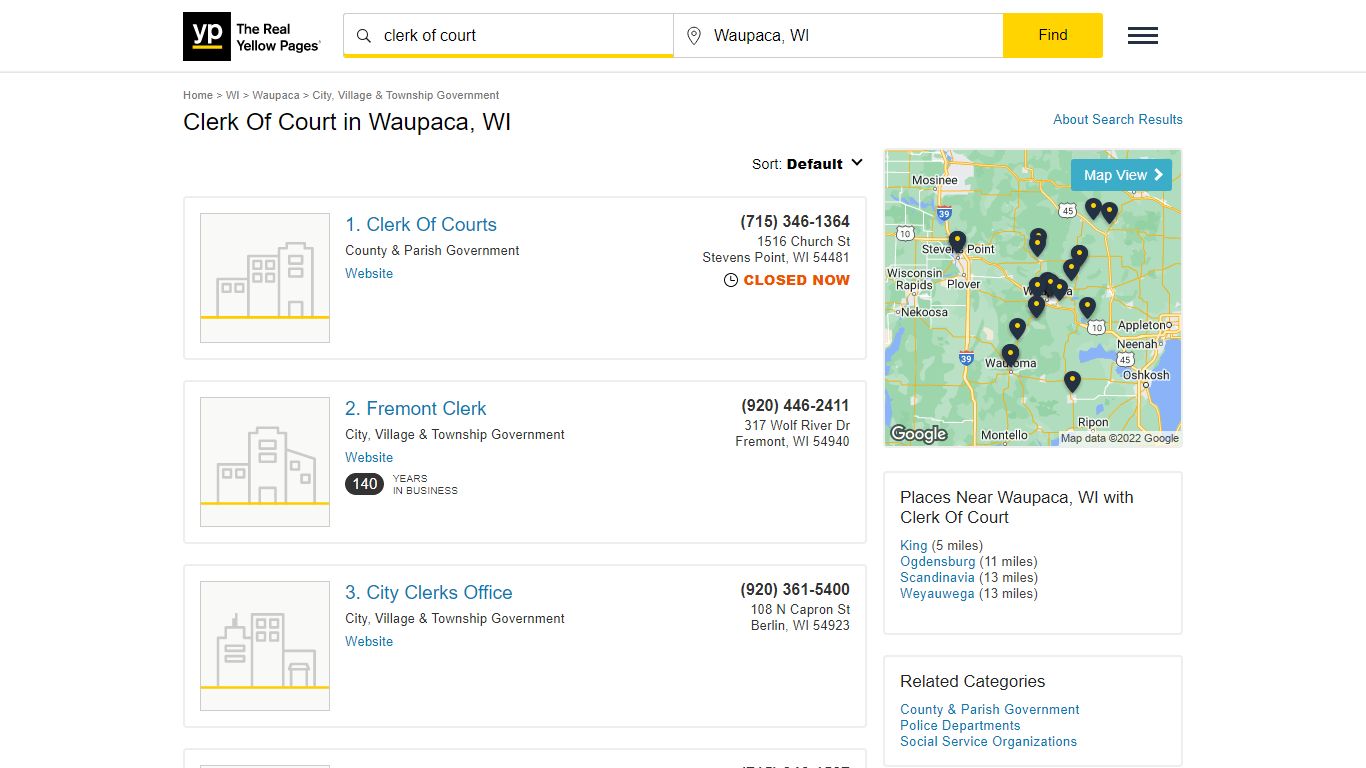This screenshot has width=1366, height=768.
Task: Edit the Waupaca, WI location field
Action: click(838, 36)
